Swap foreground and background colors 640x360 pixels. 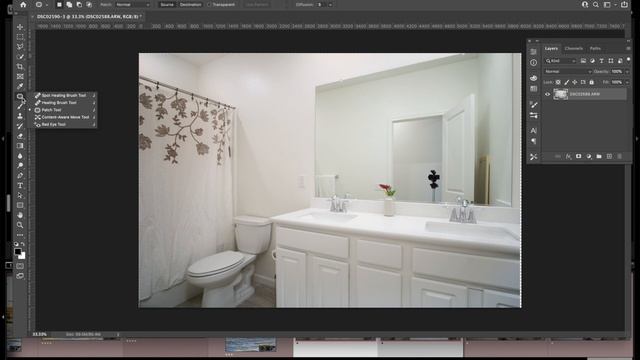click(x=23, y=244)
